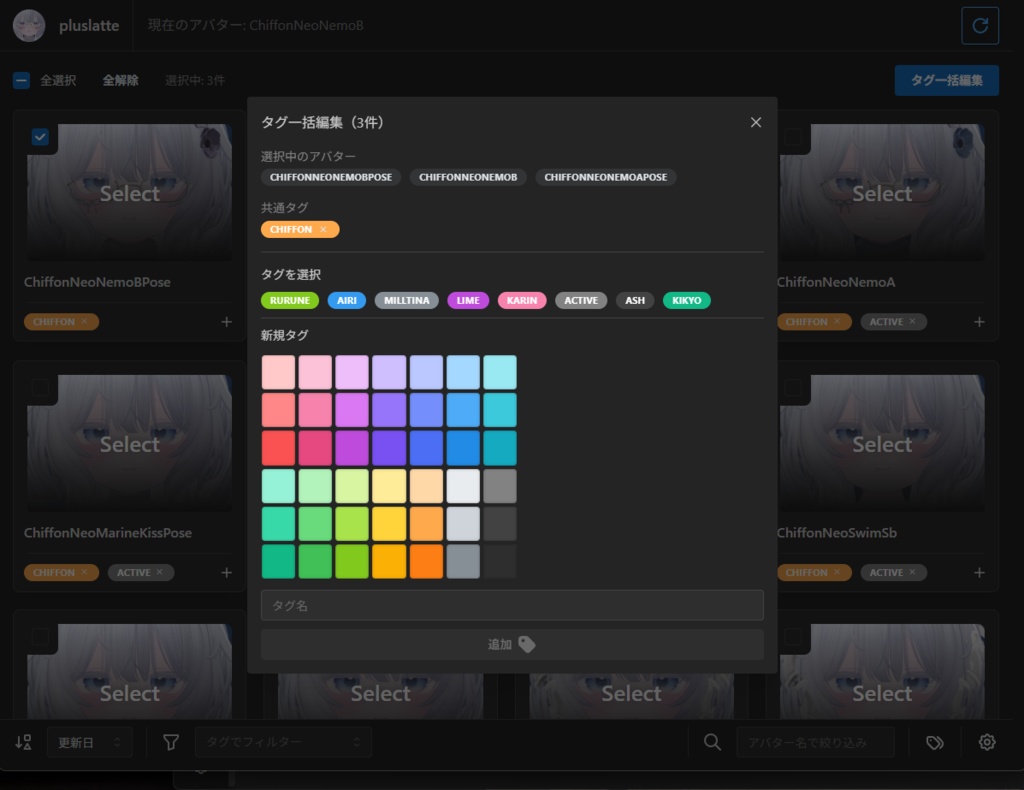Refresh the avatar list with the reload icon
The image size is (1024, 790).
point(980,25)
